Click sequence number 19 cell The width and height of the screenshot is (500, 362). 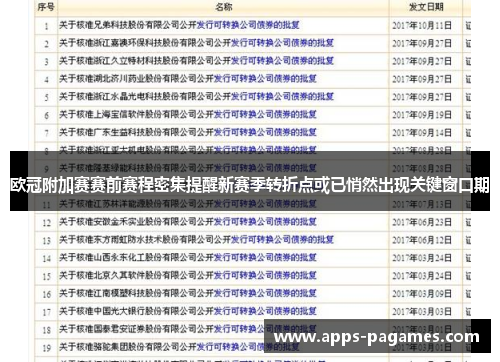[x=46, y=348]
